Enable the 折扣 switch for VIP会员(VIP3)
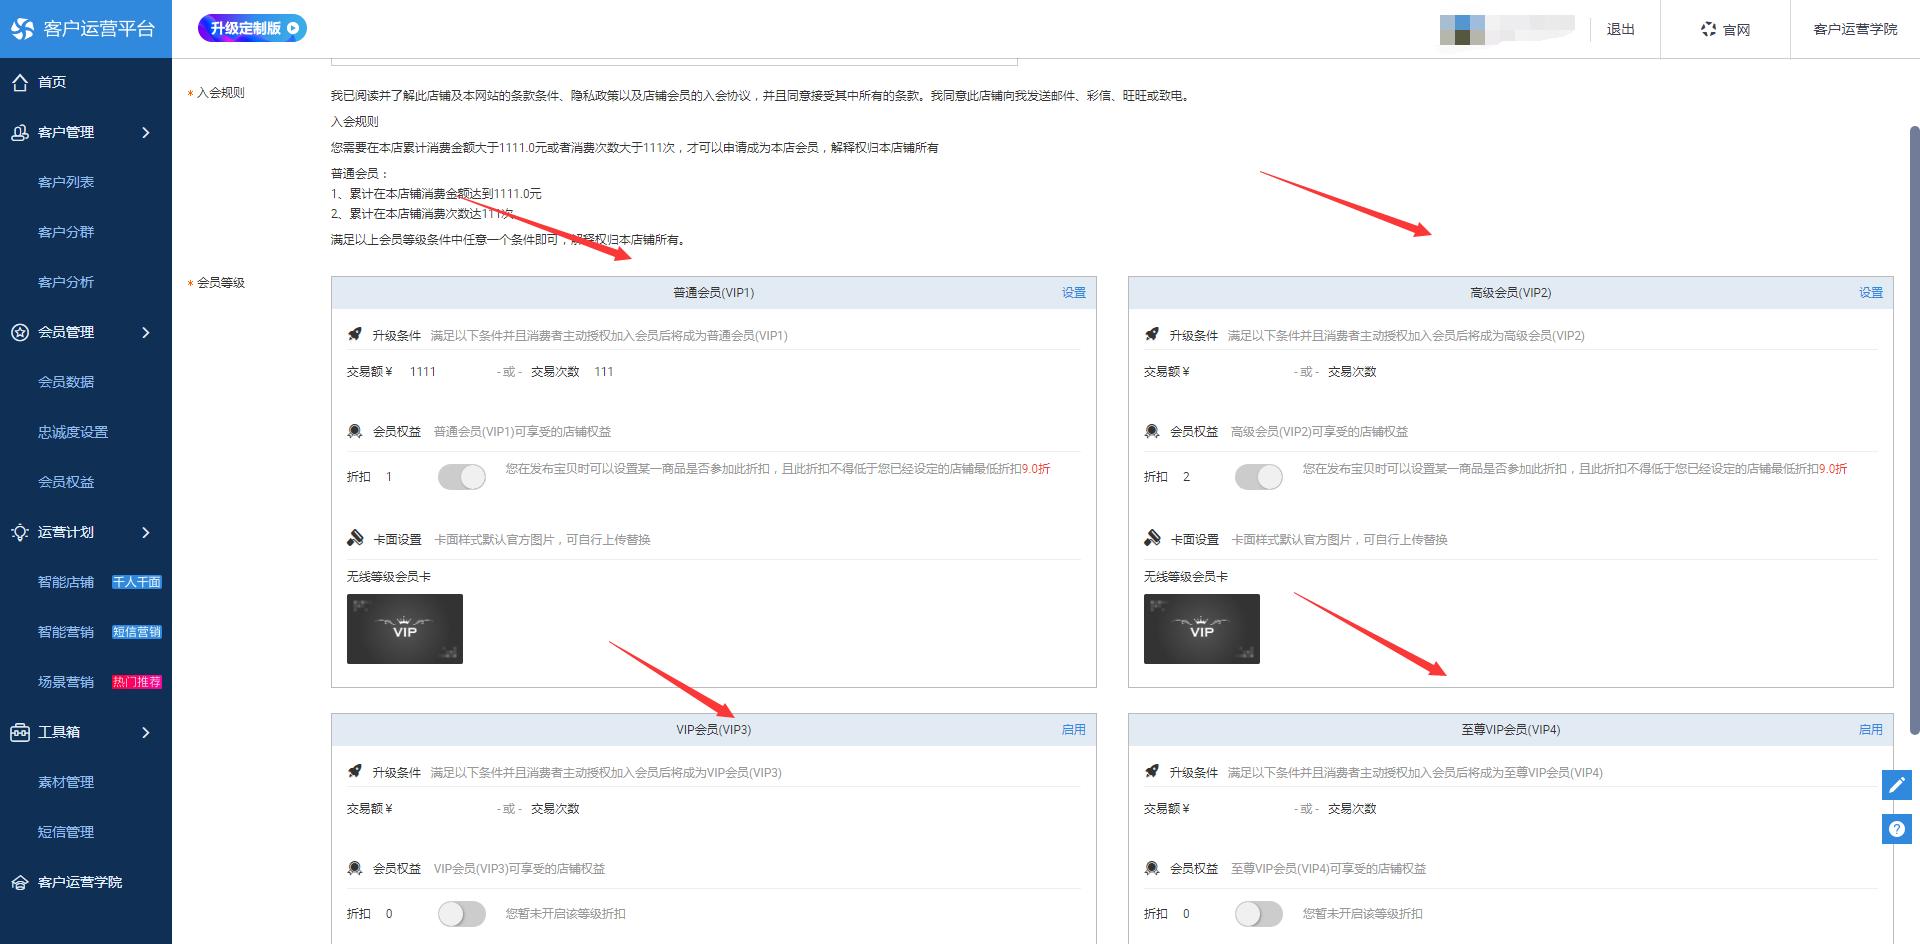The height and width of the screenshot is (944, 1920). pos(462,914)
